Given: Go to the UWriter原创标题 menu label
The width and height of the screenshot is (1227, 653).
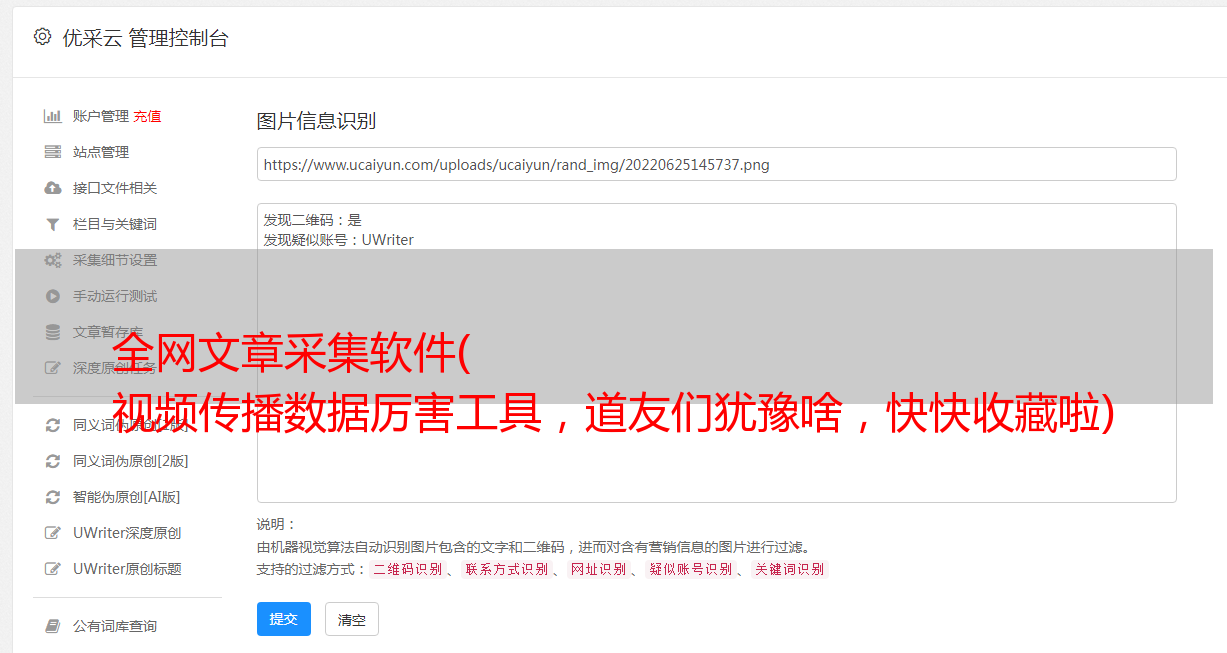Looking at the screenshot, I should pos(127,569).
